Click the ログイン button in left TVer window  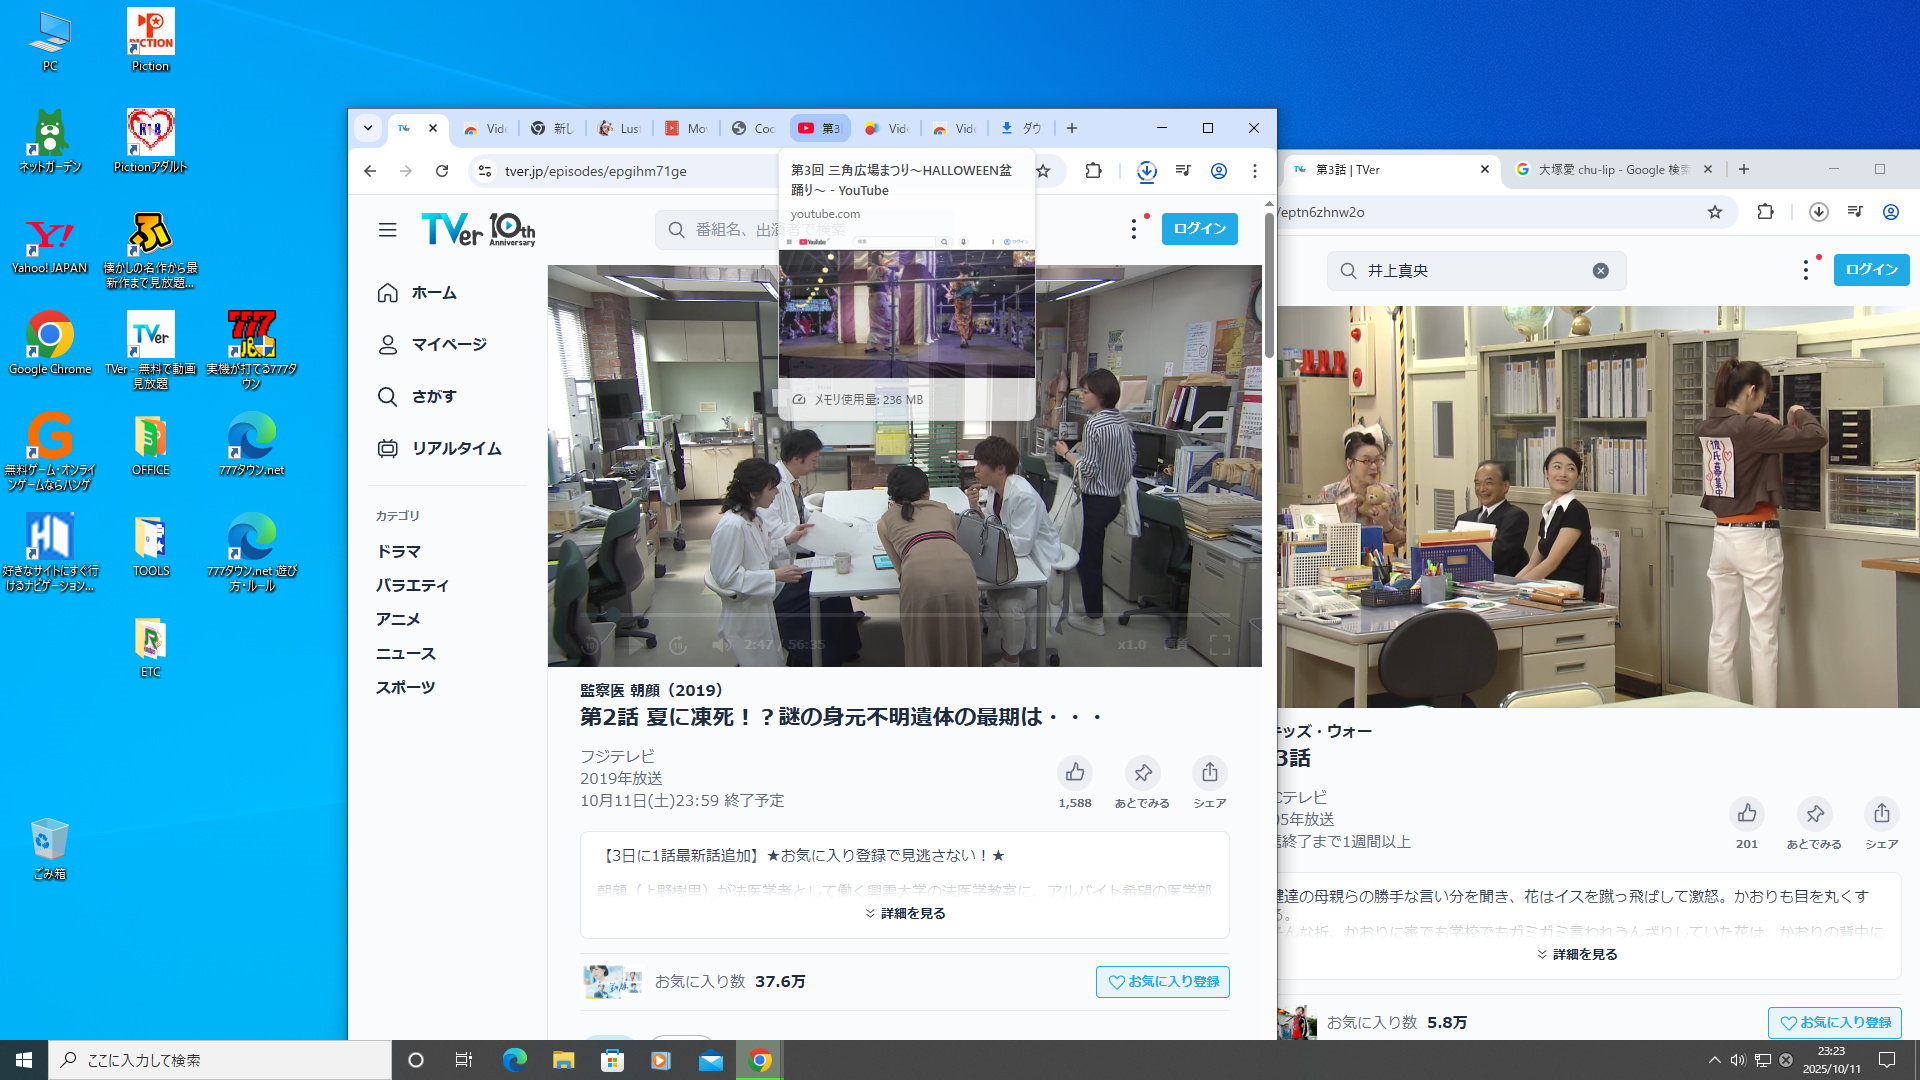click(x=1199, y=229)
